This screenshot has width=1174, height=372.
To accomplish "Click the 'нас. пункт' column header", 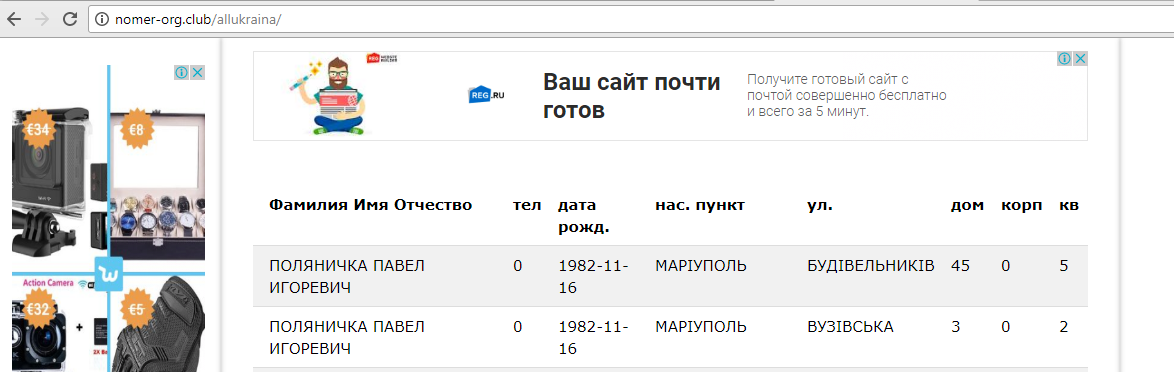I will click(700, 205).
